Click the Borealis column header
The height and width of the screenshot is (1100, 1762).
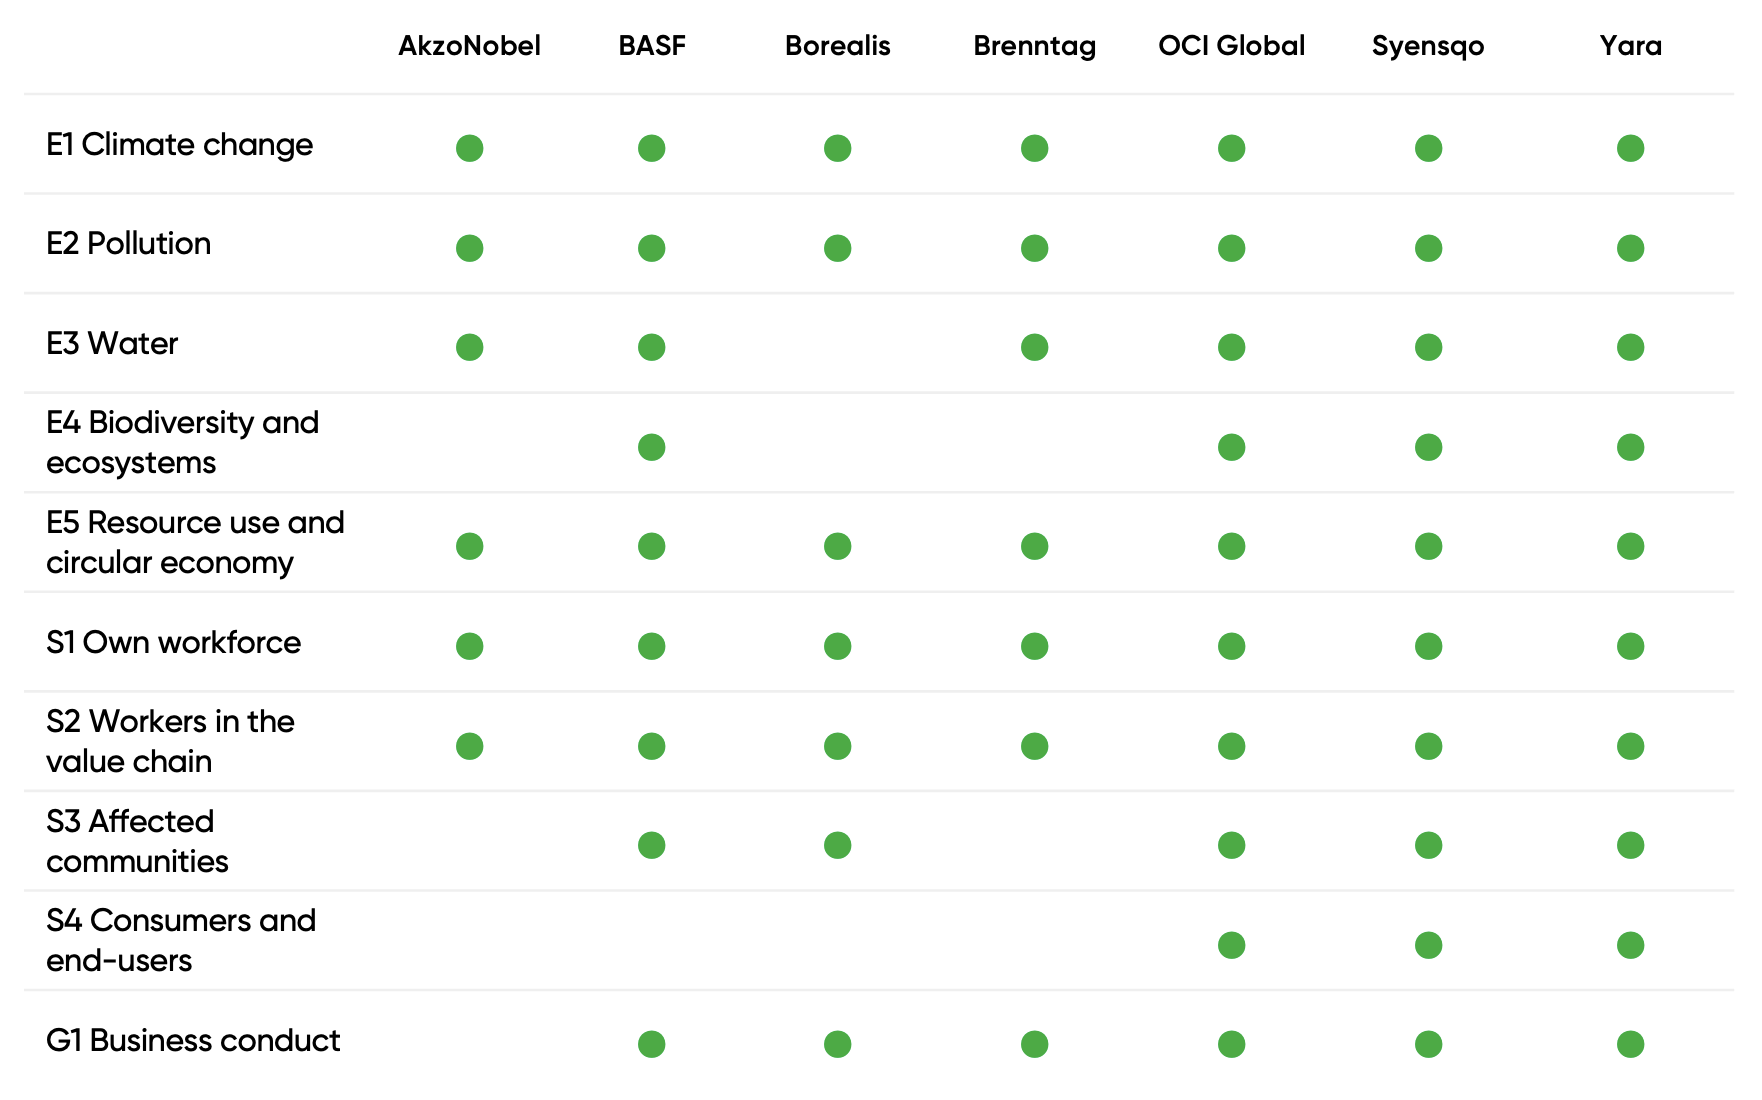pos(837,46)
